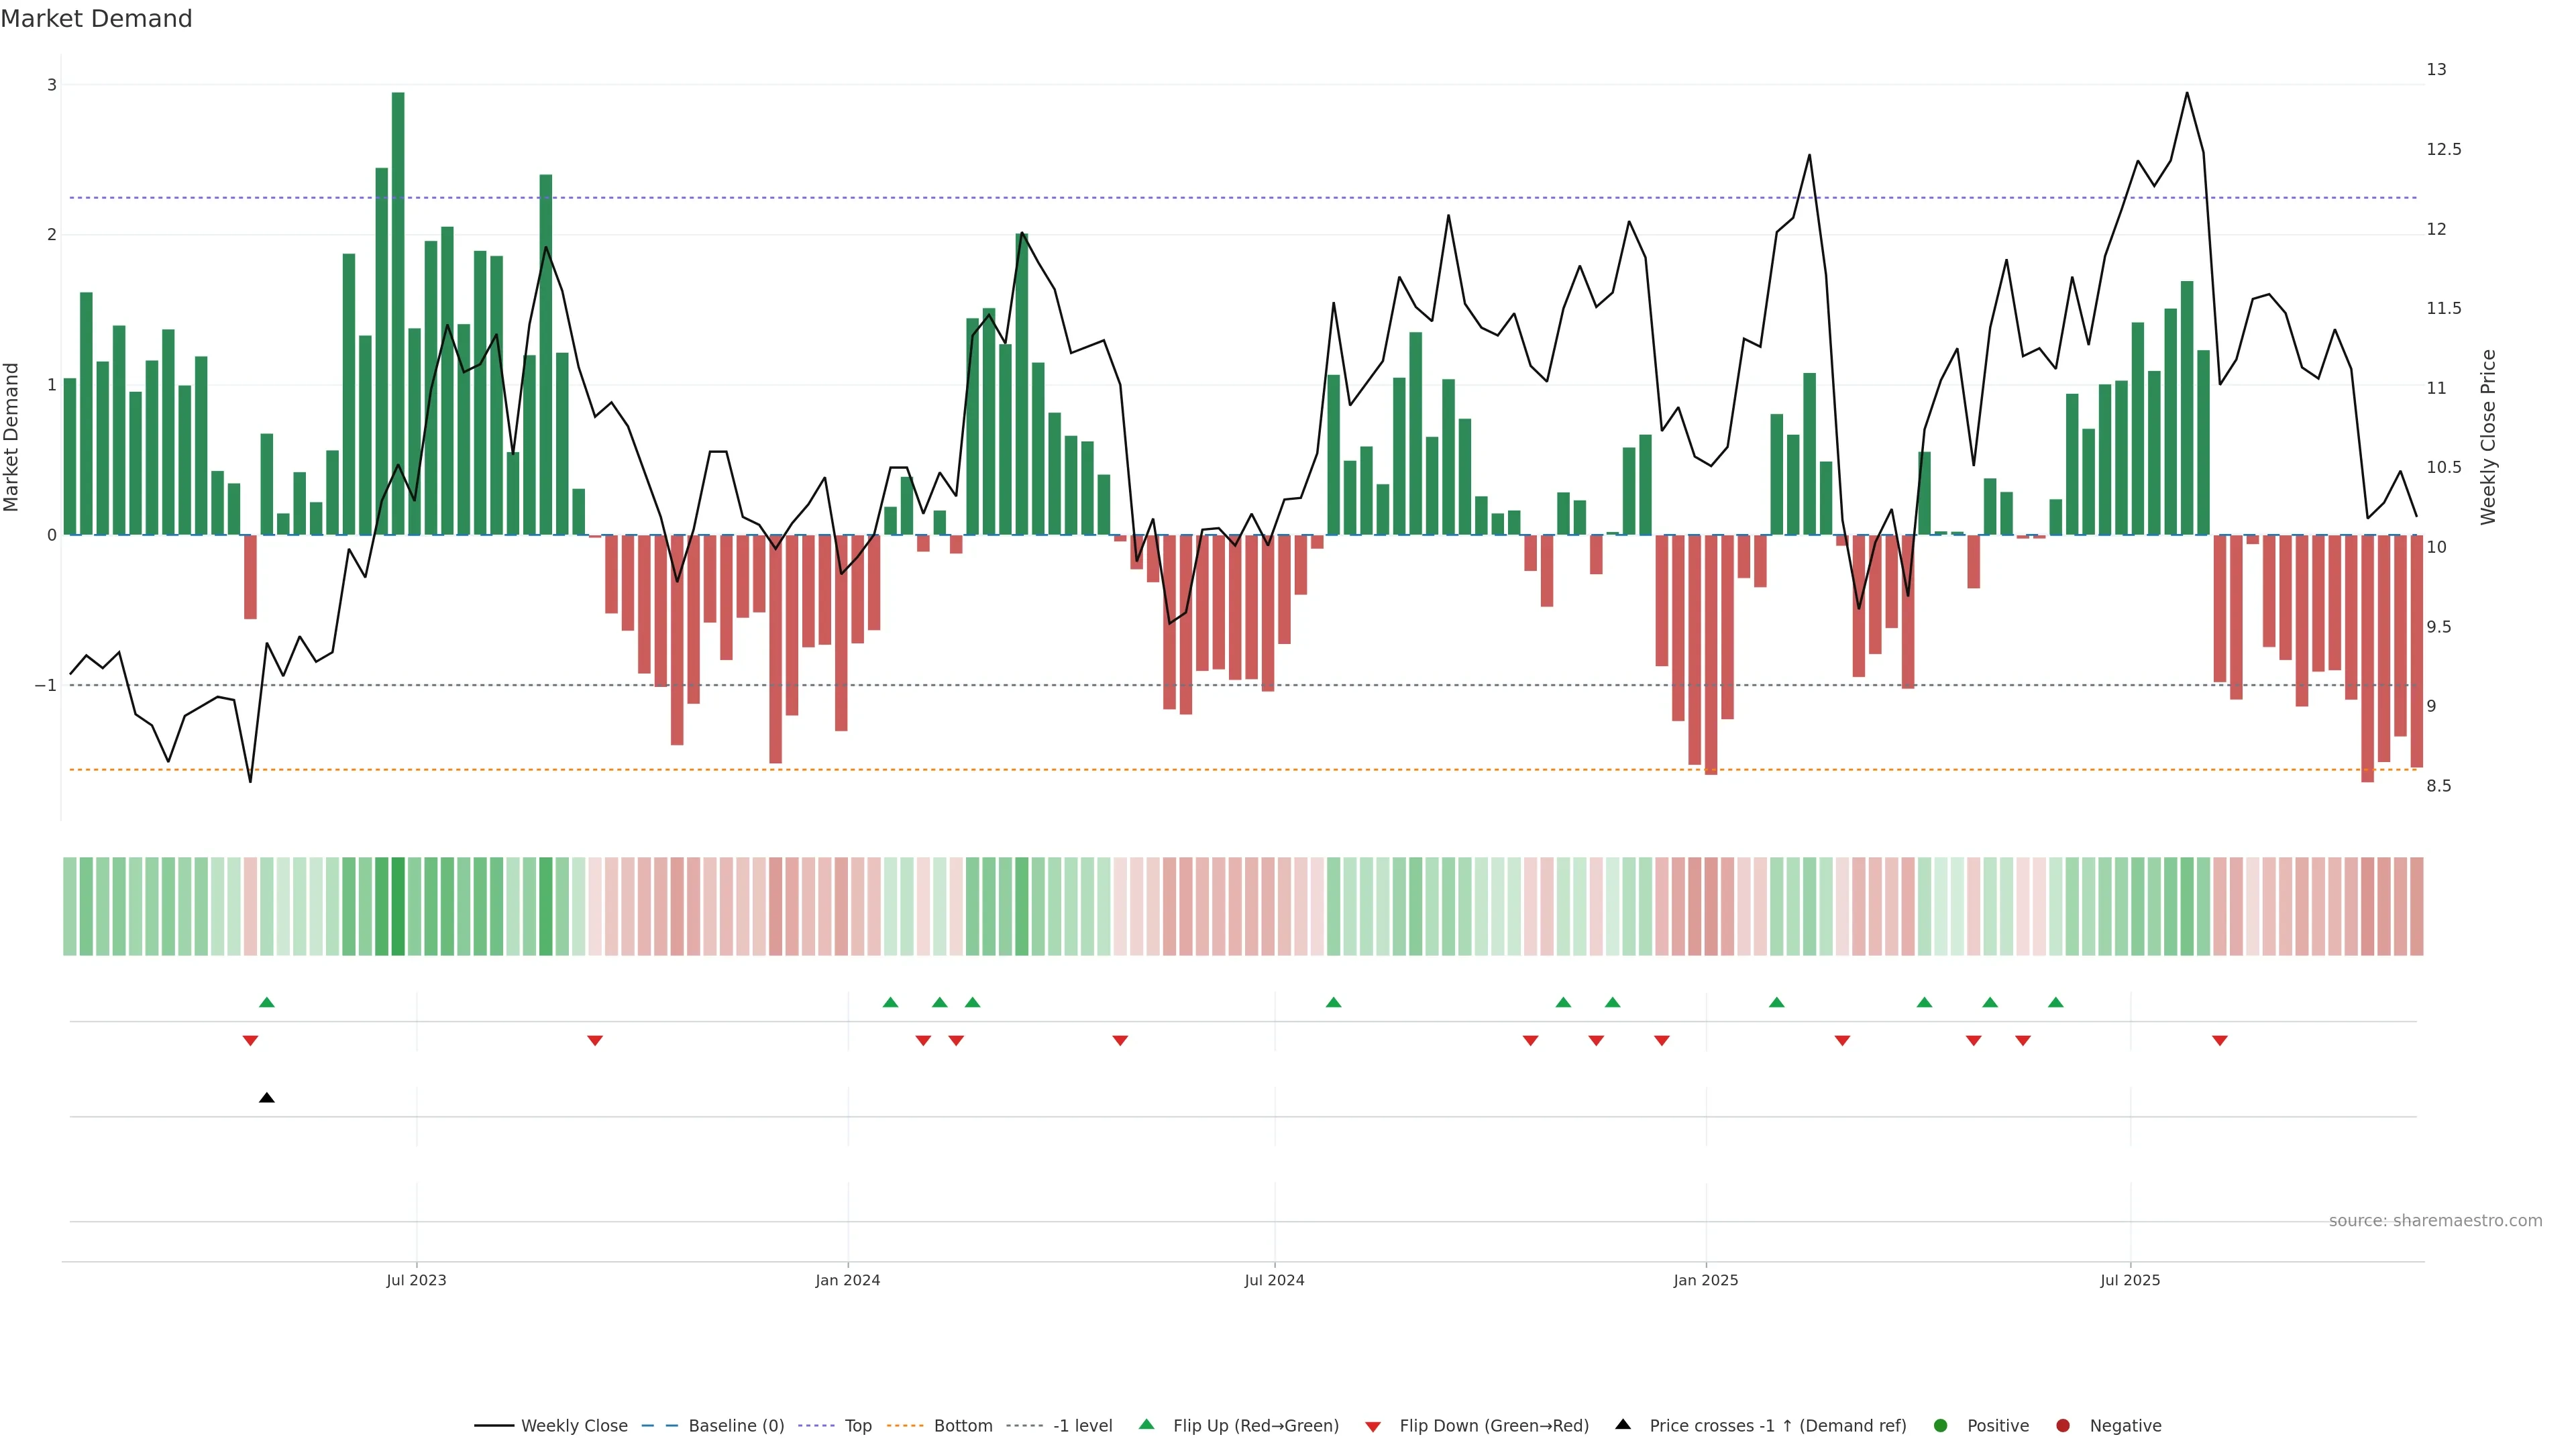Click the red Flip Down triangle near Sep 2023

[x=595, y=1041]
